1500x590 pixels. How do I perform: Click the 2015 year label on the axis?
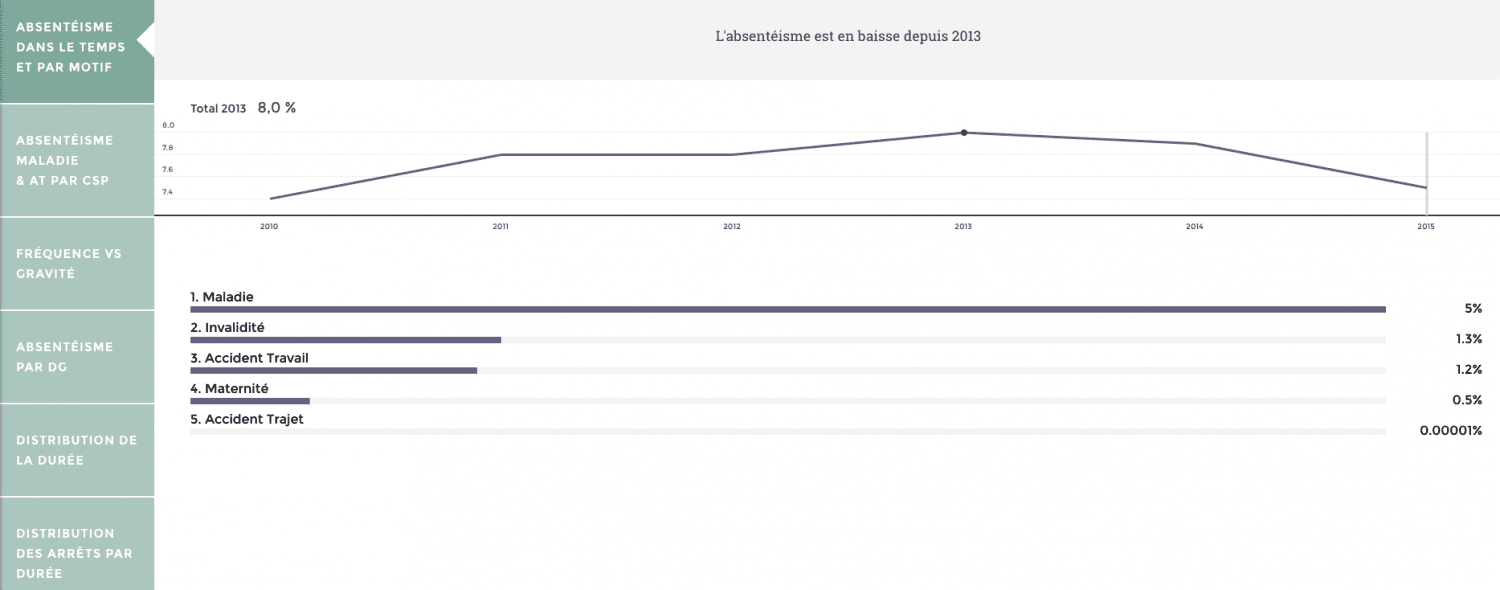(1426, 227)
